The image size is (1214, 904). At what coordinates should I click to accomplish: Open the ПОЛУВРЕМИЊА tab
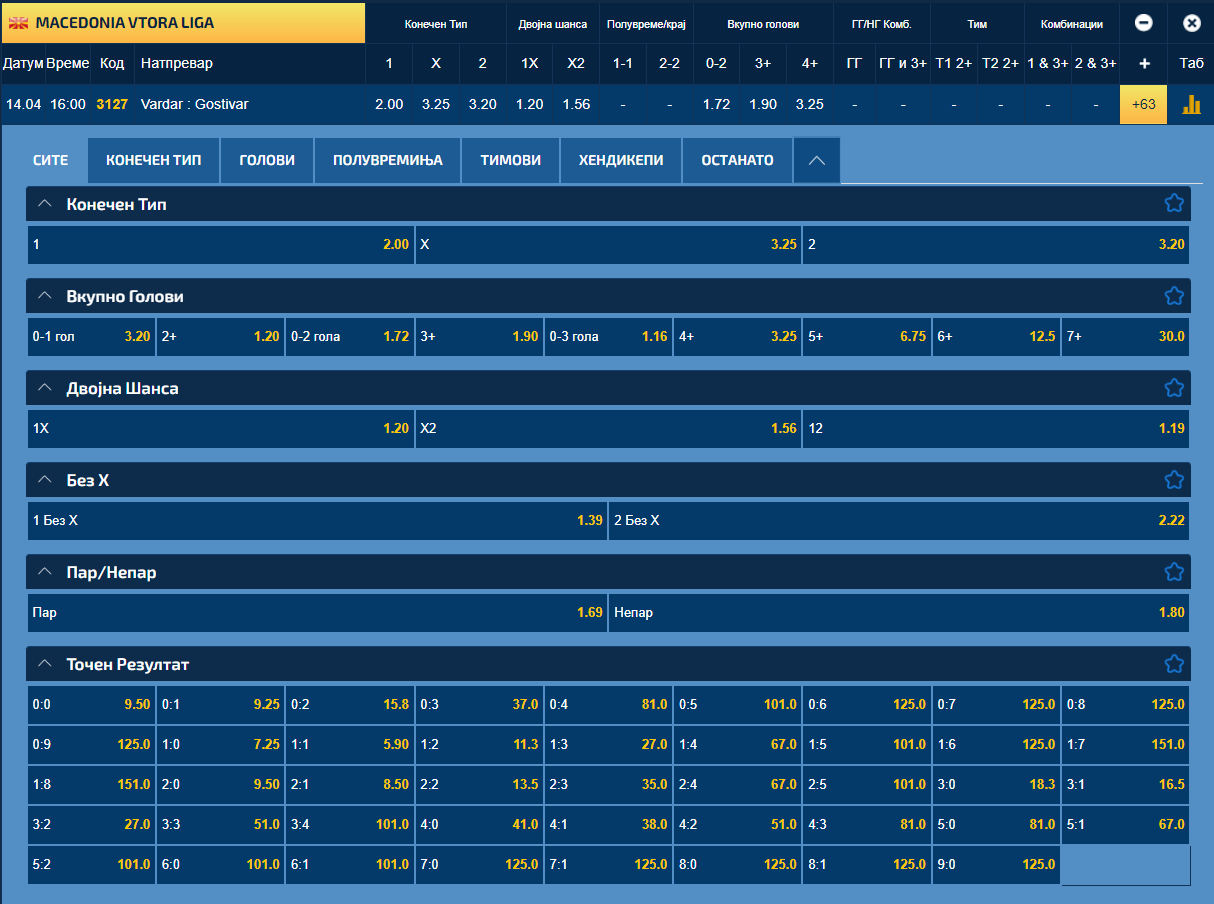[388, 160]
